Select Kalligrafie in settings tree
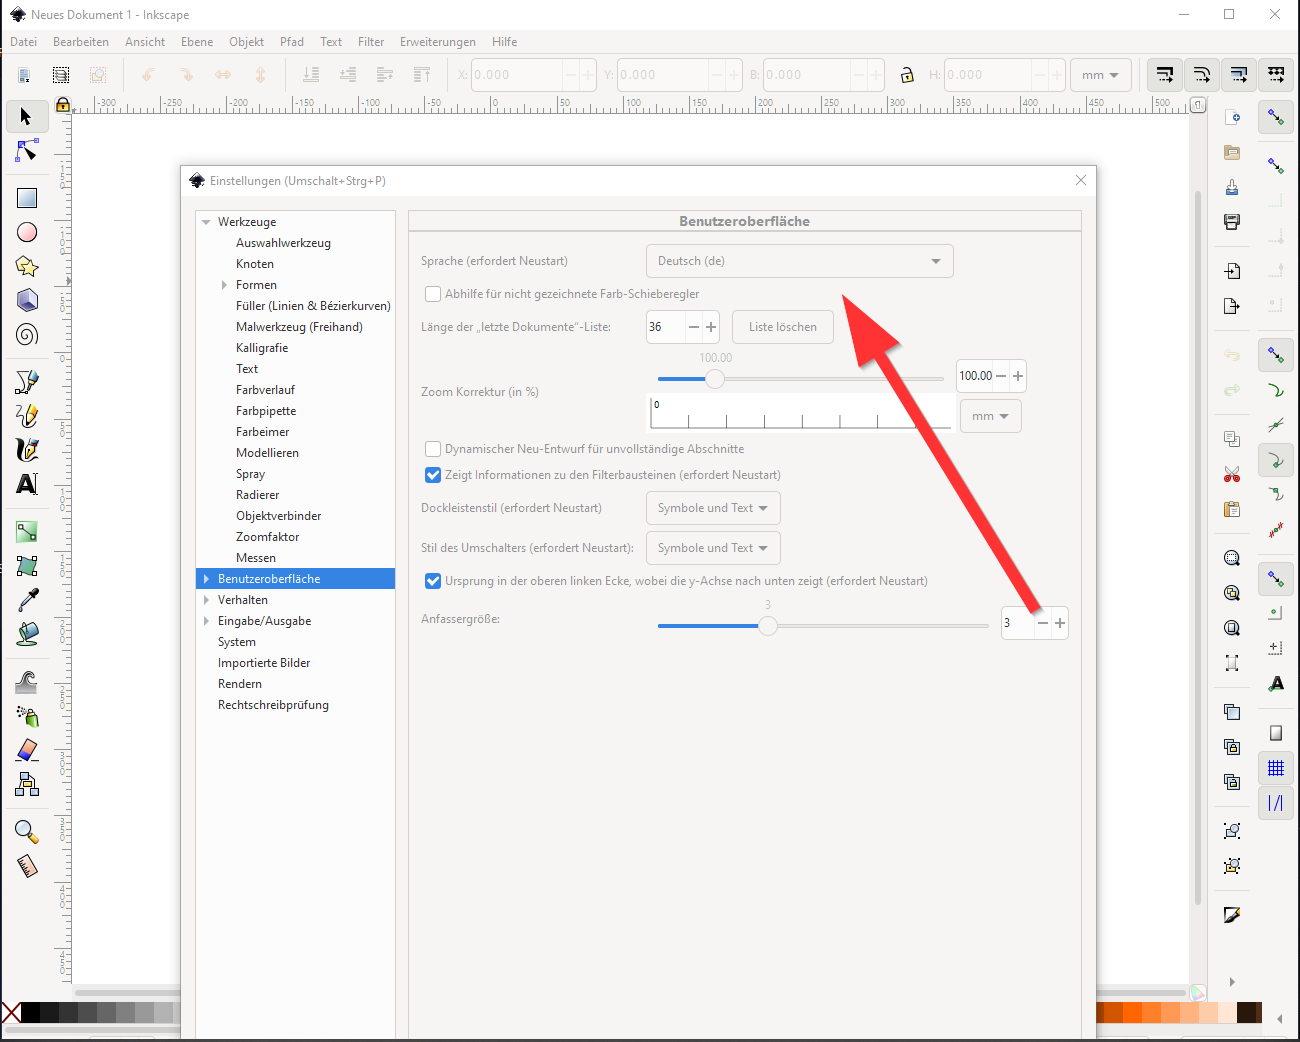 point(262,348)
